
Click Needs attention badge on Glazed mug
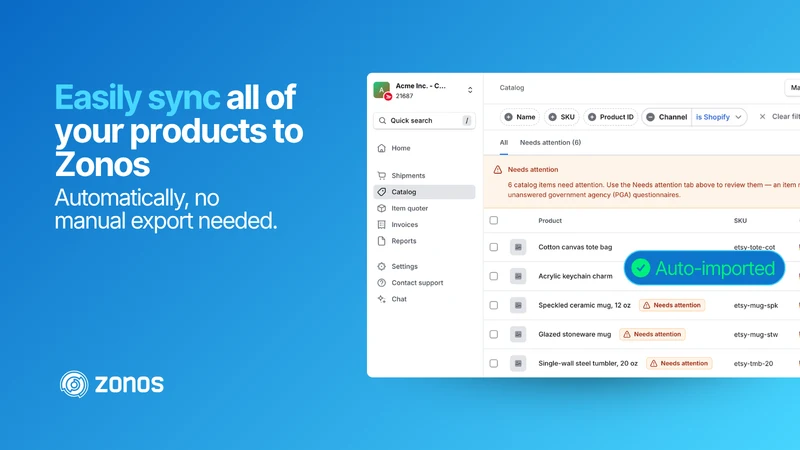652,334
